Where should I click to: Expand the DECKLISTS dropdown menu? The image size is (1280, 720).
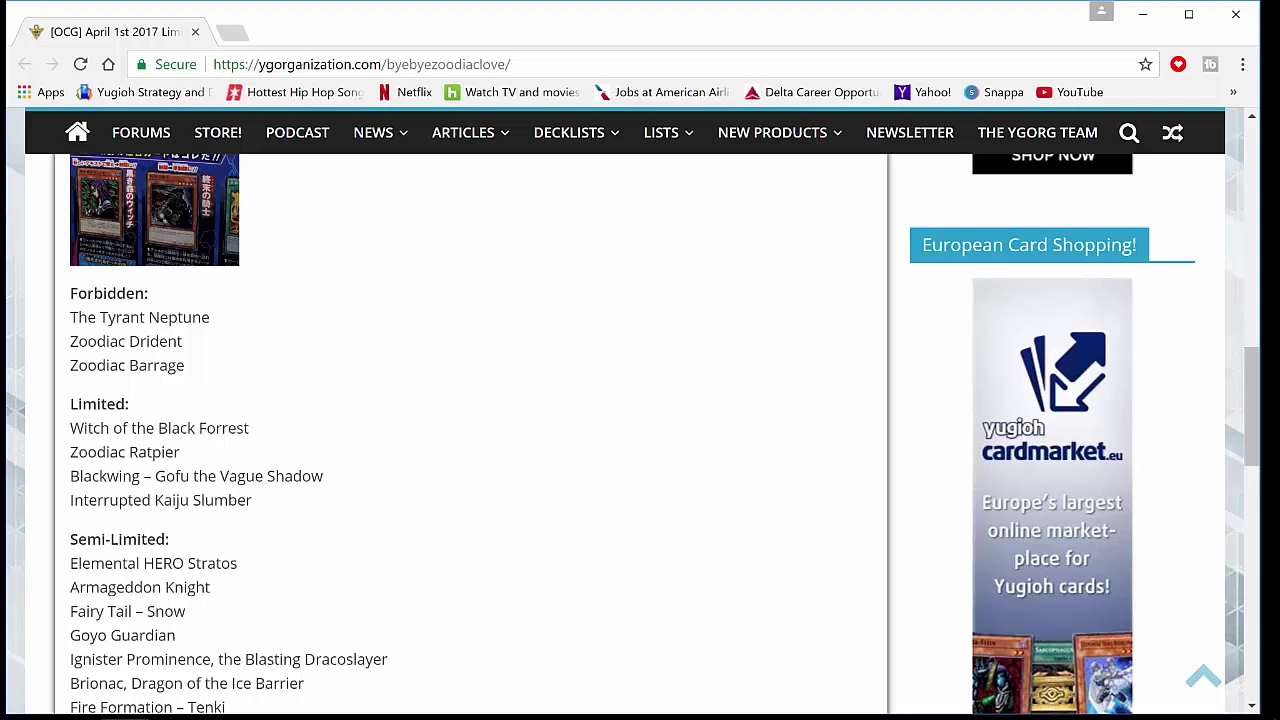576,132
